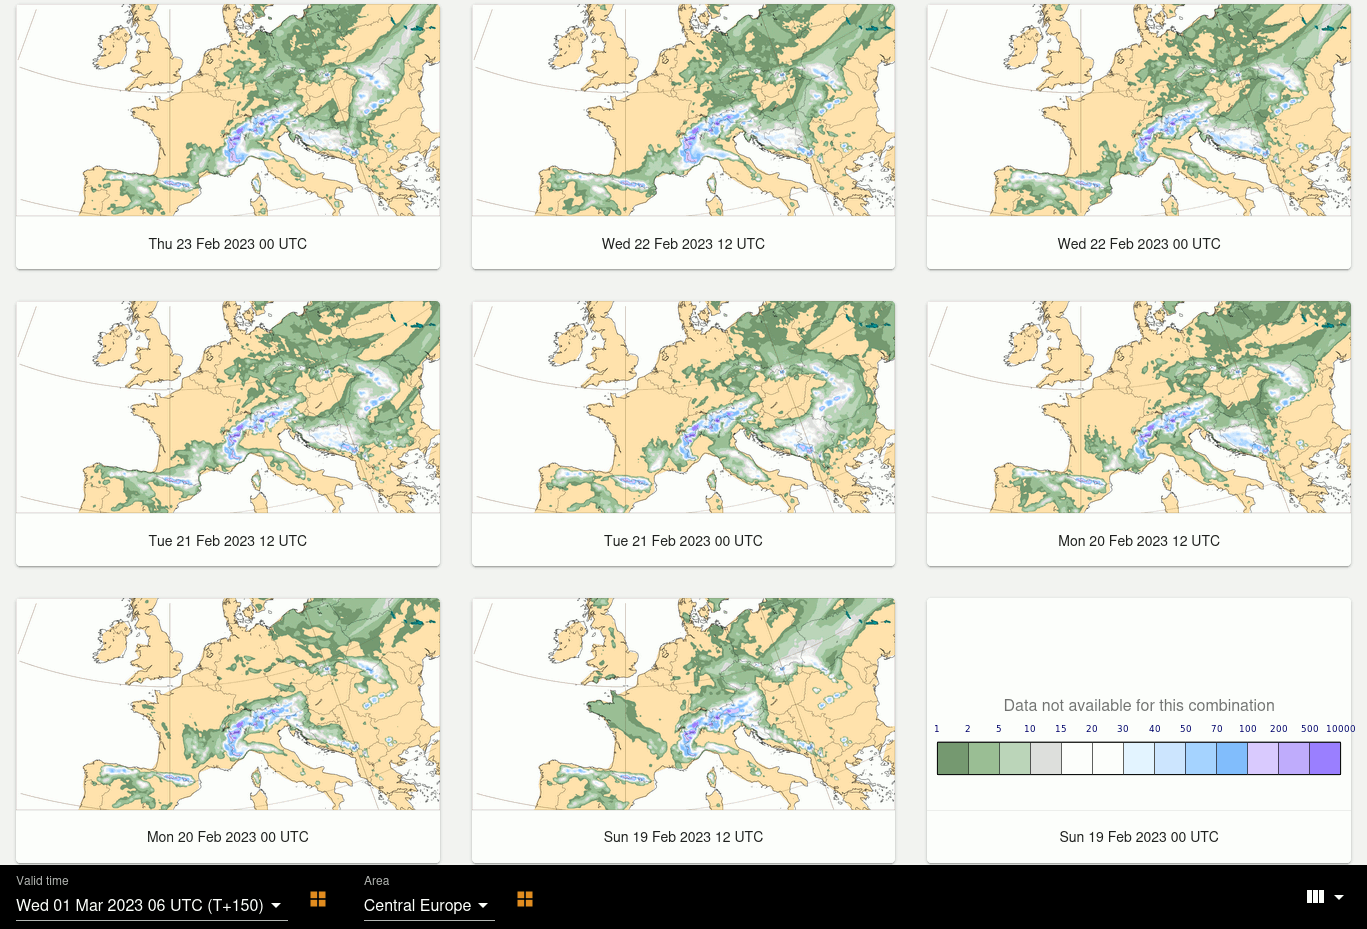
Task: Click the Tue 21 Feb 2023 12 UTC label
Action: (228, 541)
